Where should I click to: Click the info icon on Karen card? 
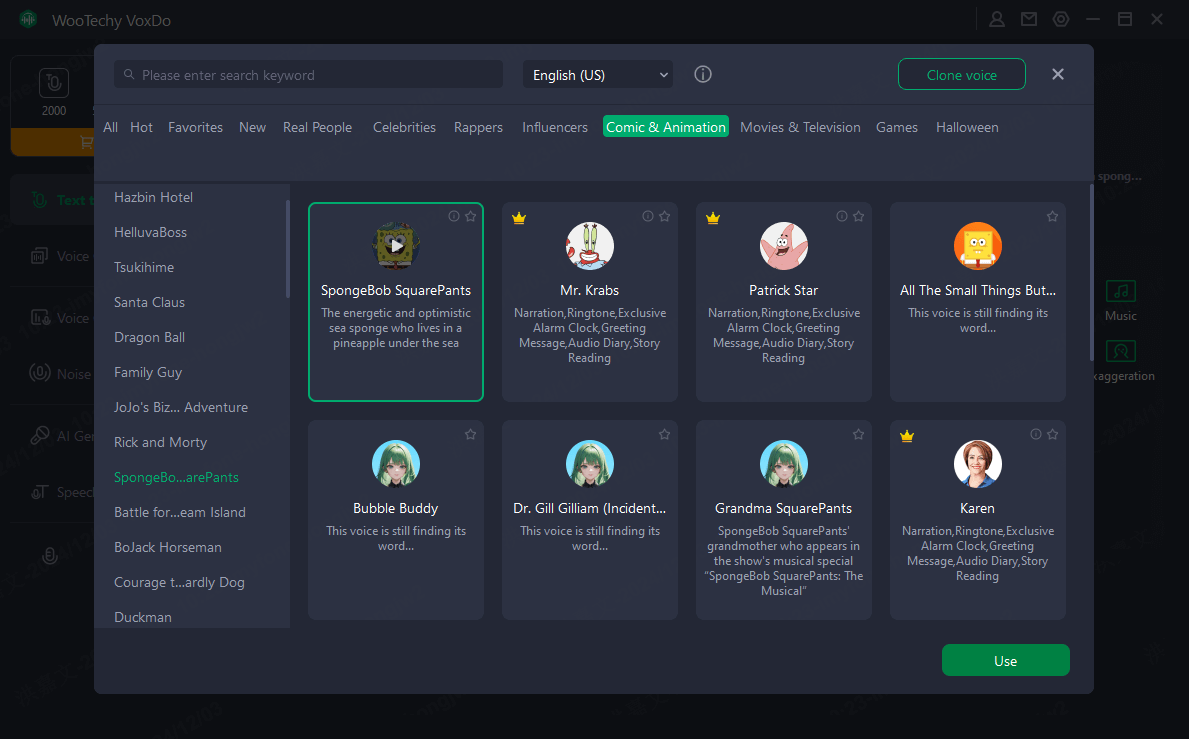click(x=1035, y=434)
